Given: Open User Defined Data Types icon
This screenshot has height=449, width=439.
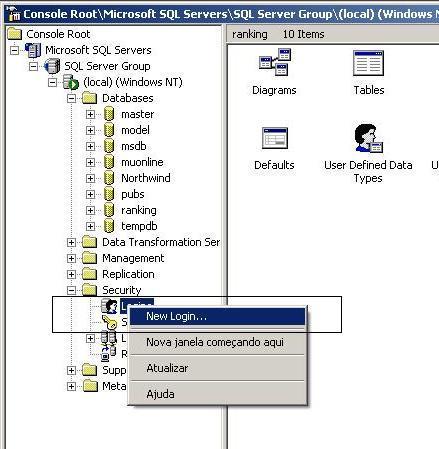Looking at the screenshot, I should 368,138.
